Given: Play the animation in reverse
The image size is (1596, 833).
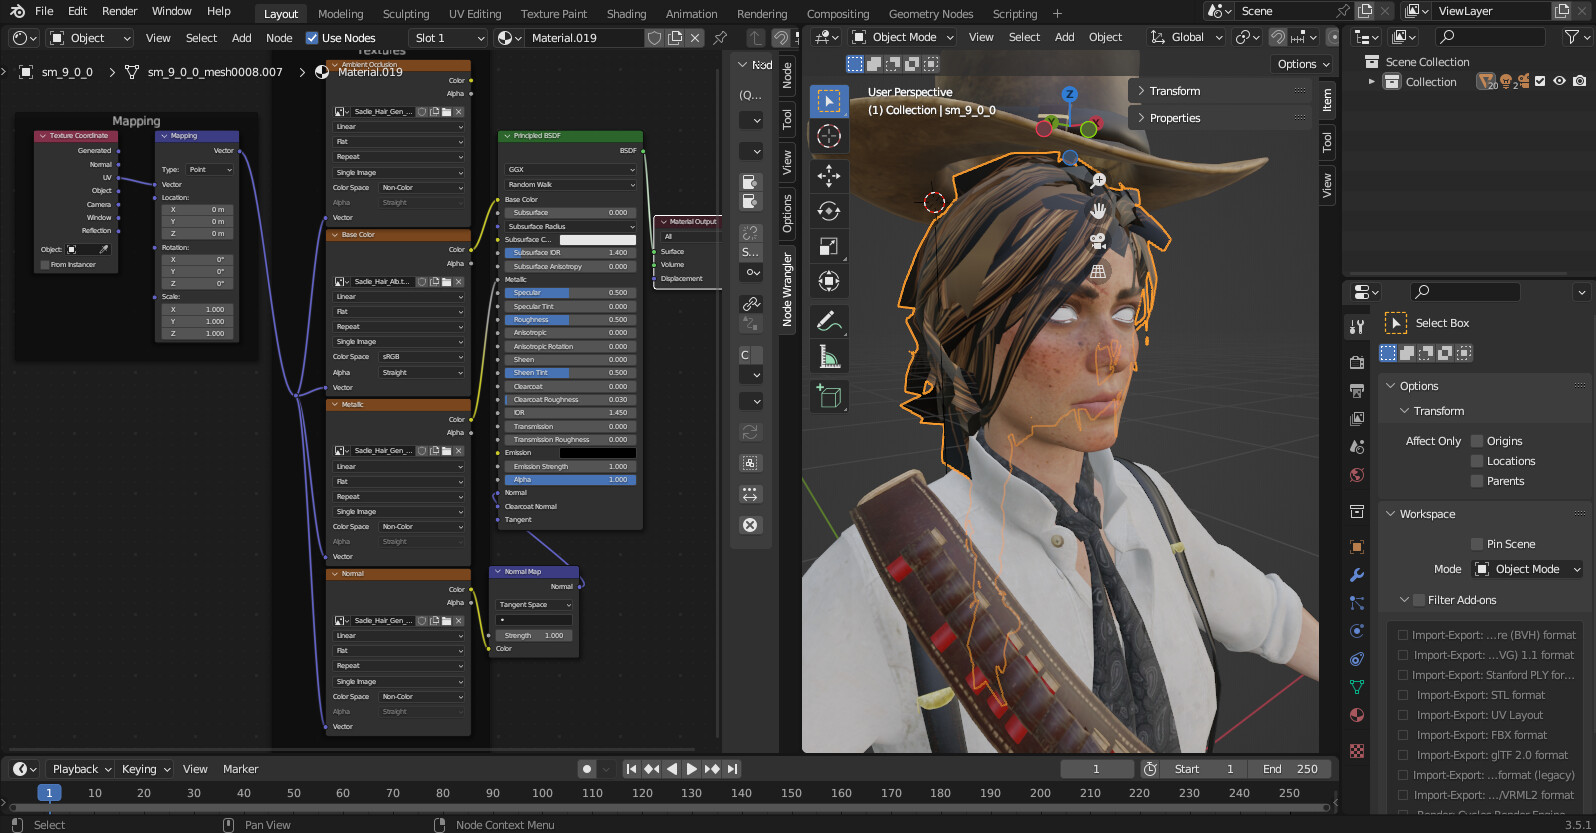Looking at the screenshot, I should click(672, 769).
